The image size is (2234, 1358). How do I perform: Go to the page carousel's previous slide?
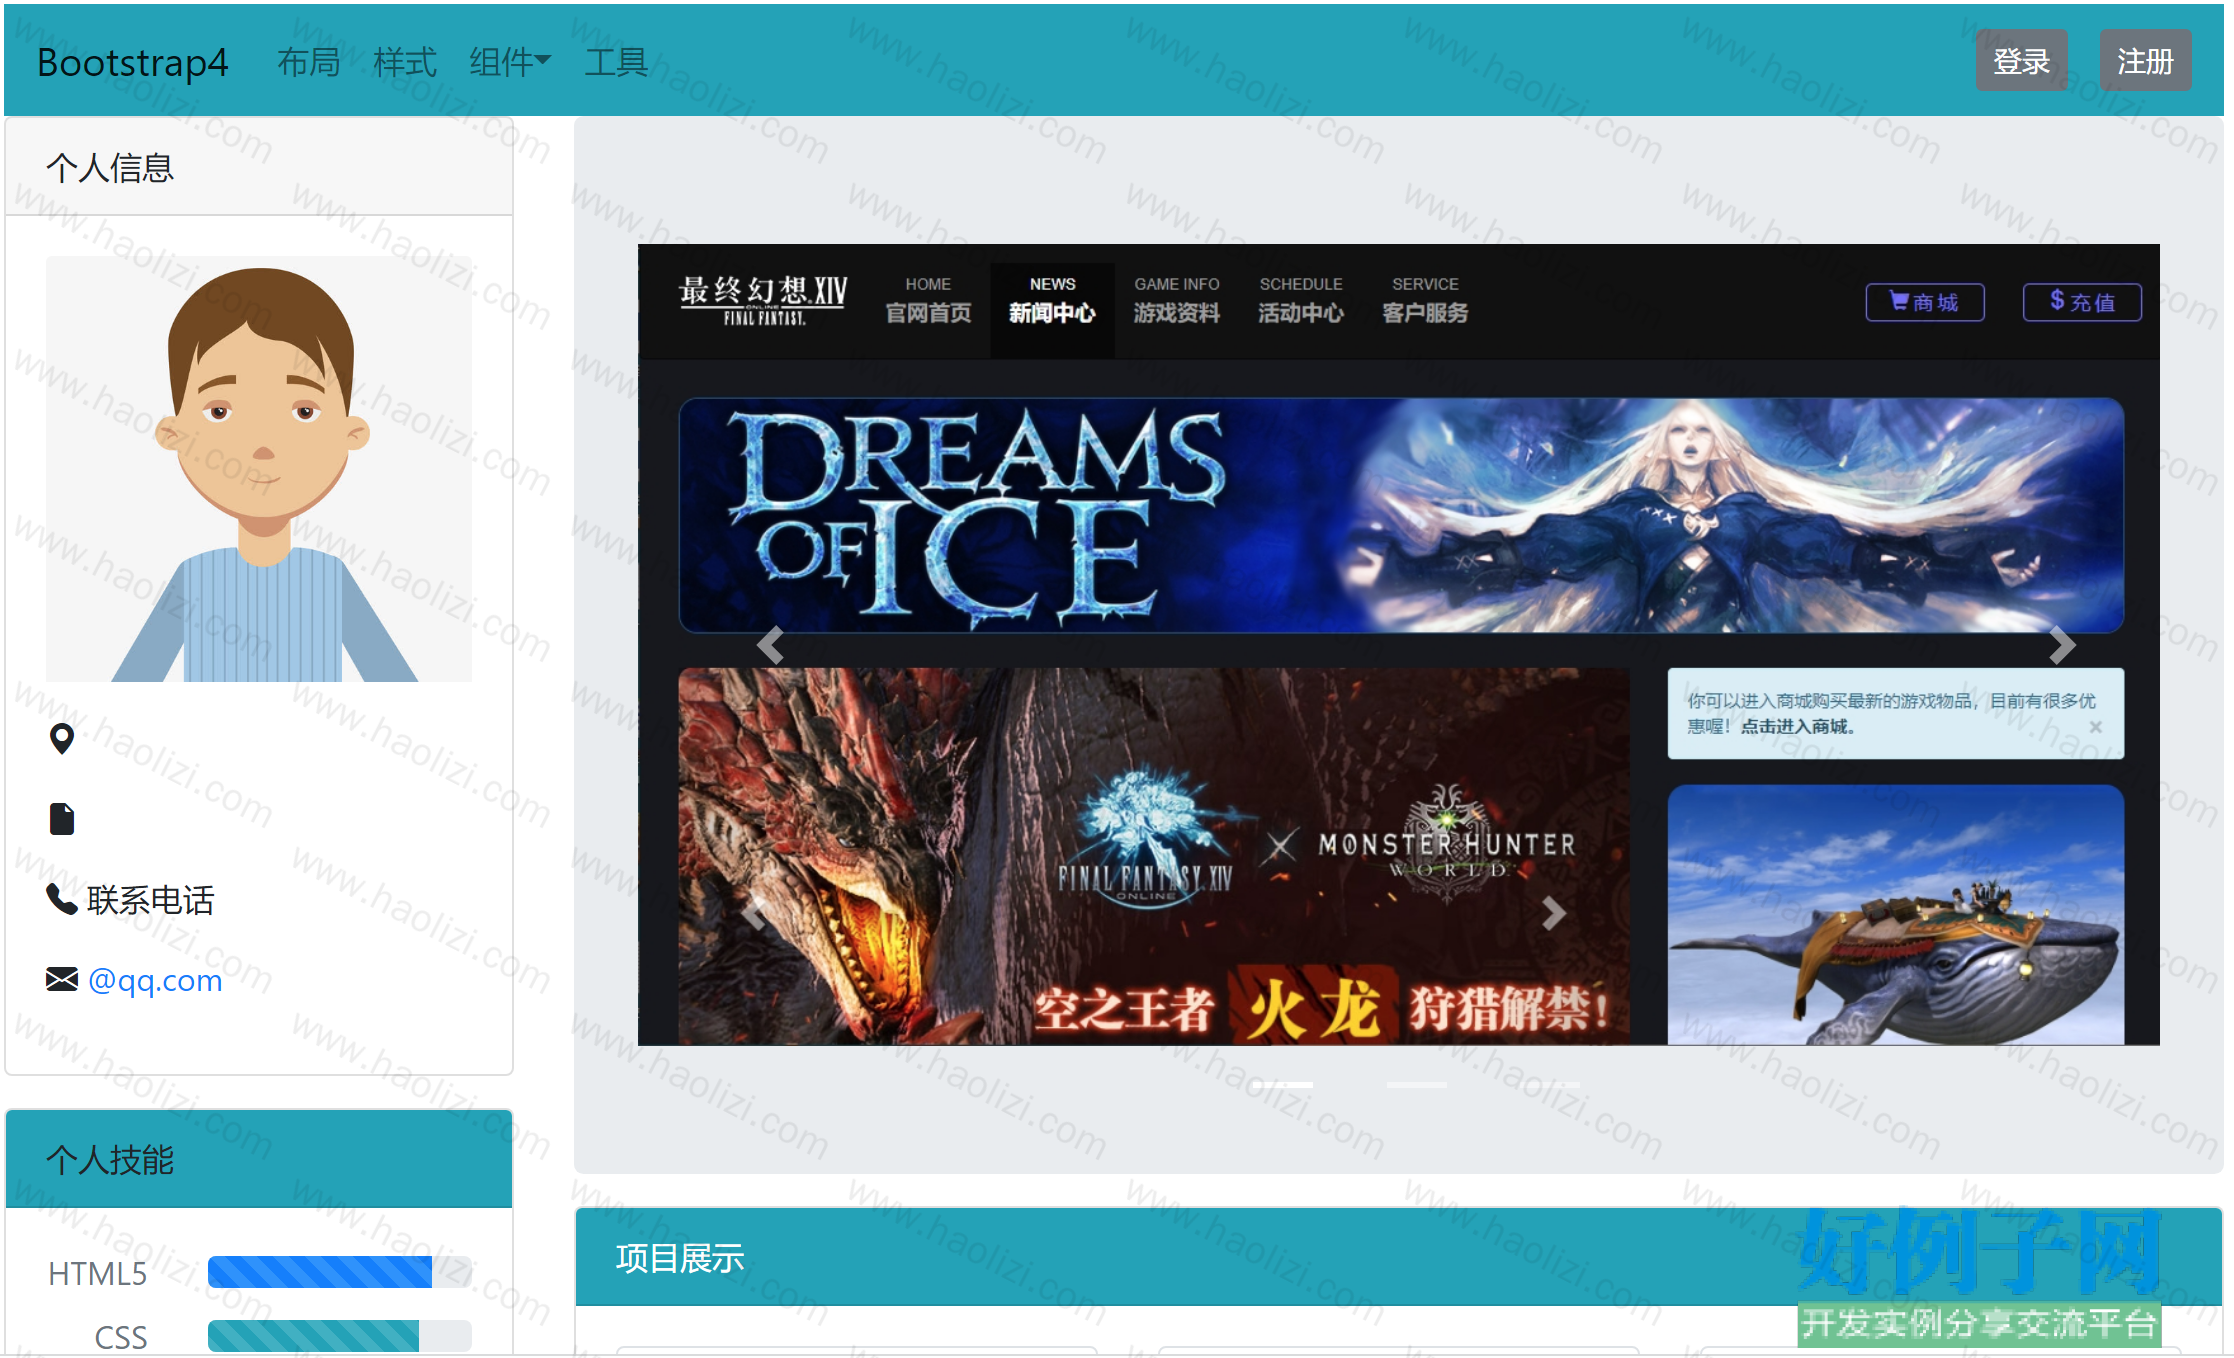770,645
